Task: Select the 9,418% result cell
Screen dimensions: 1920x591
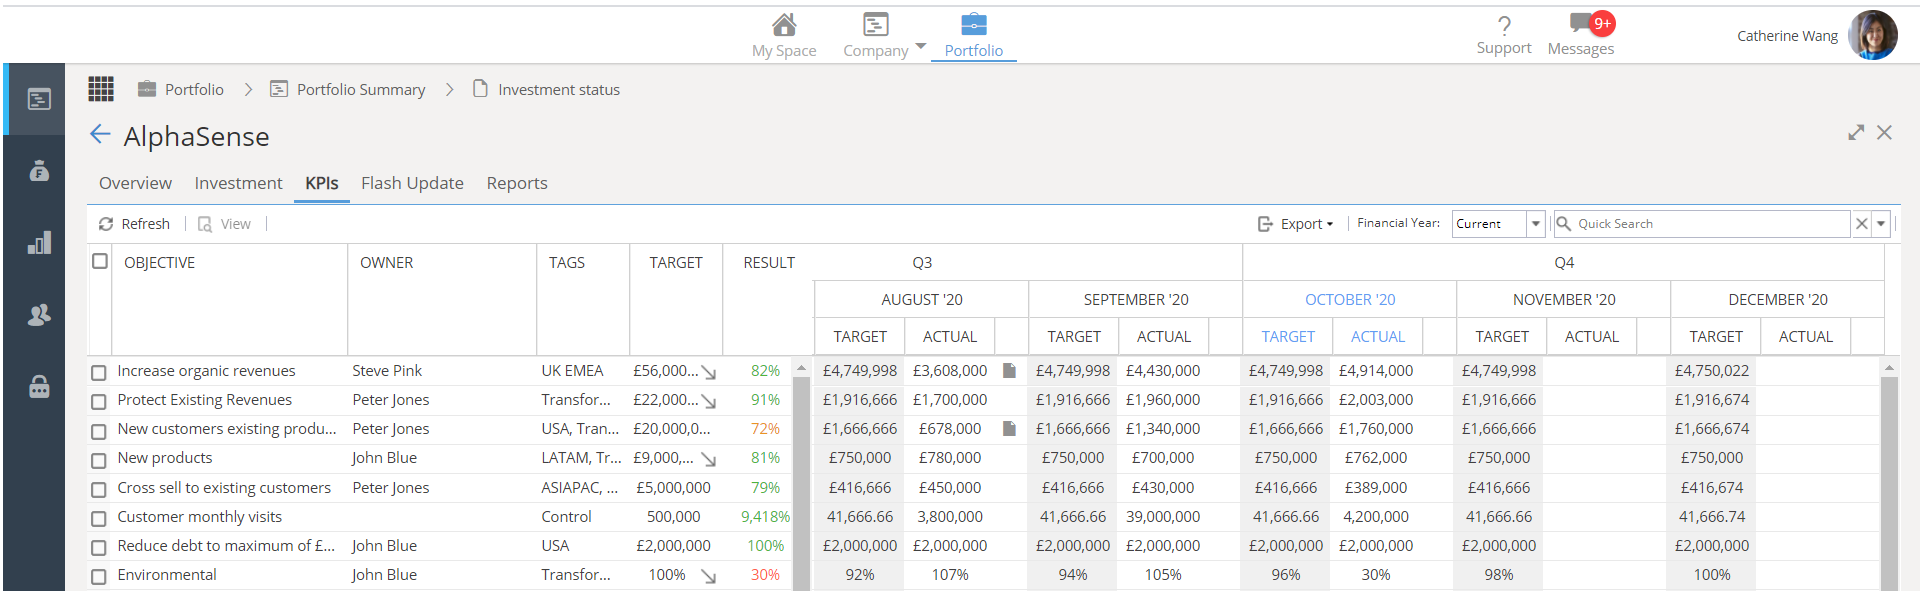Action: pos(765,516)
